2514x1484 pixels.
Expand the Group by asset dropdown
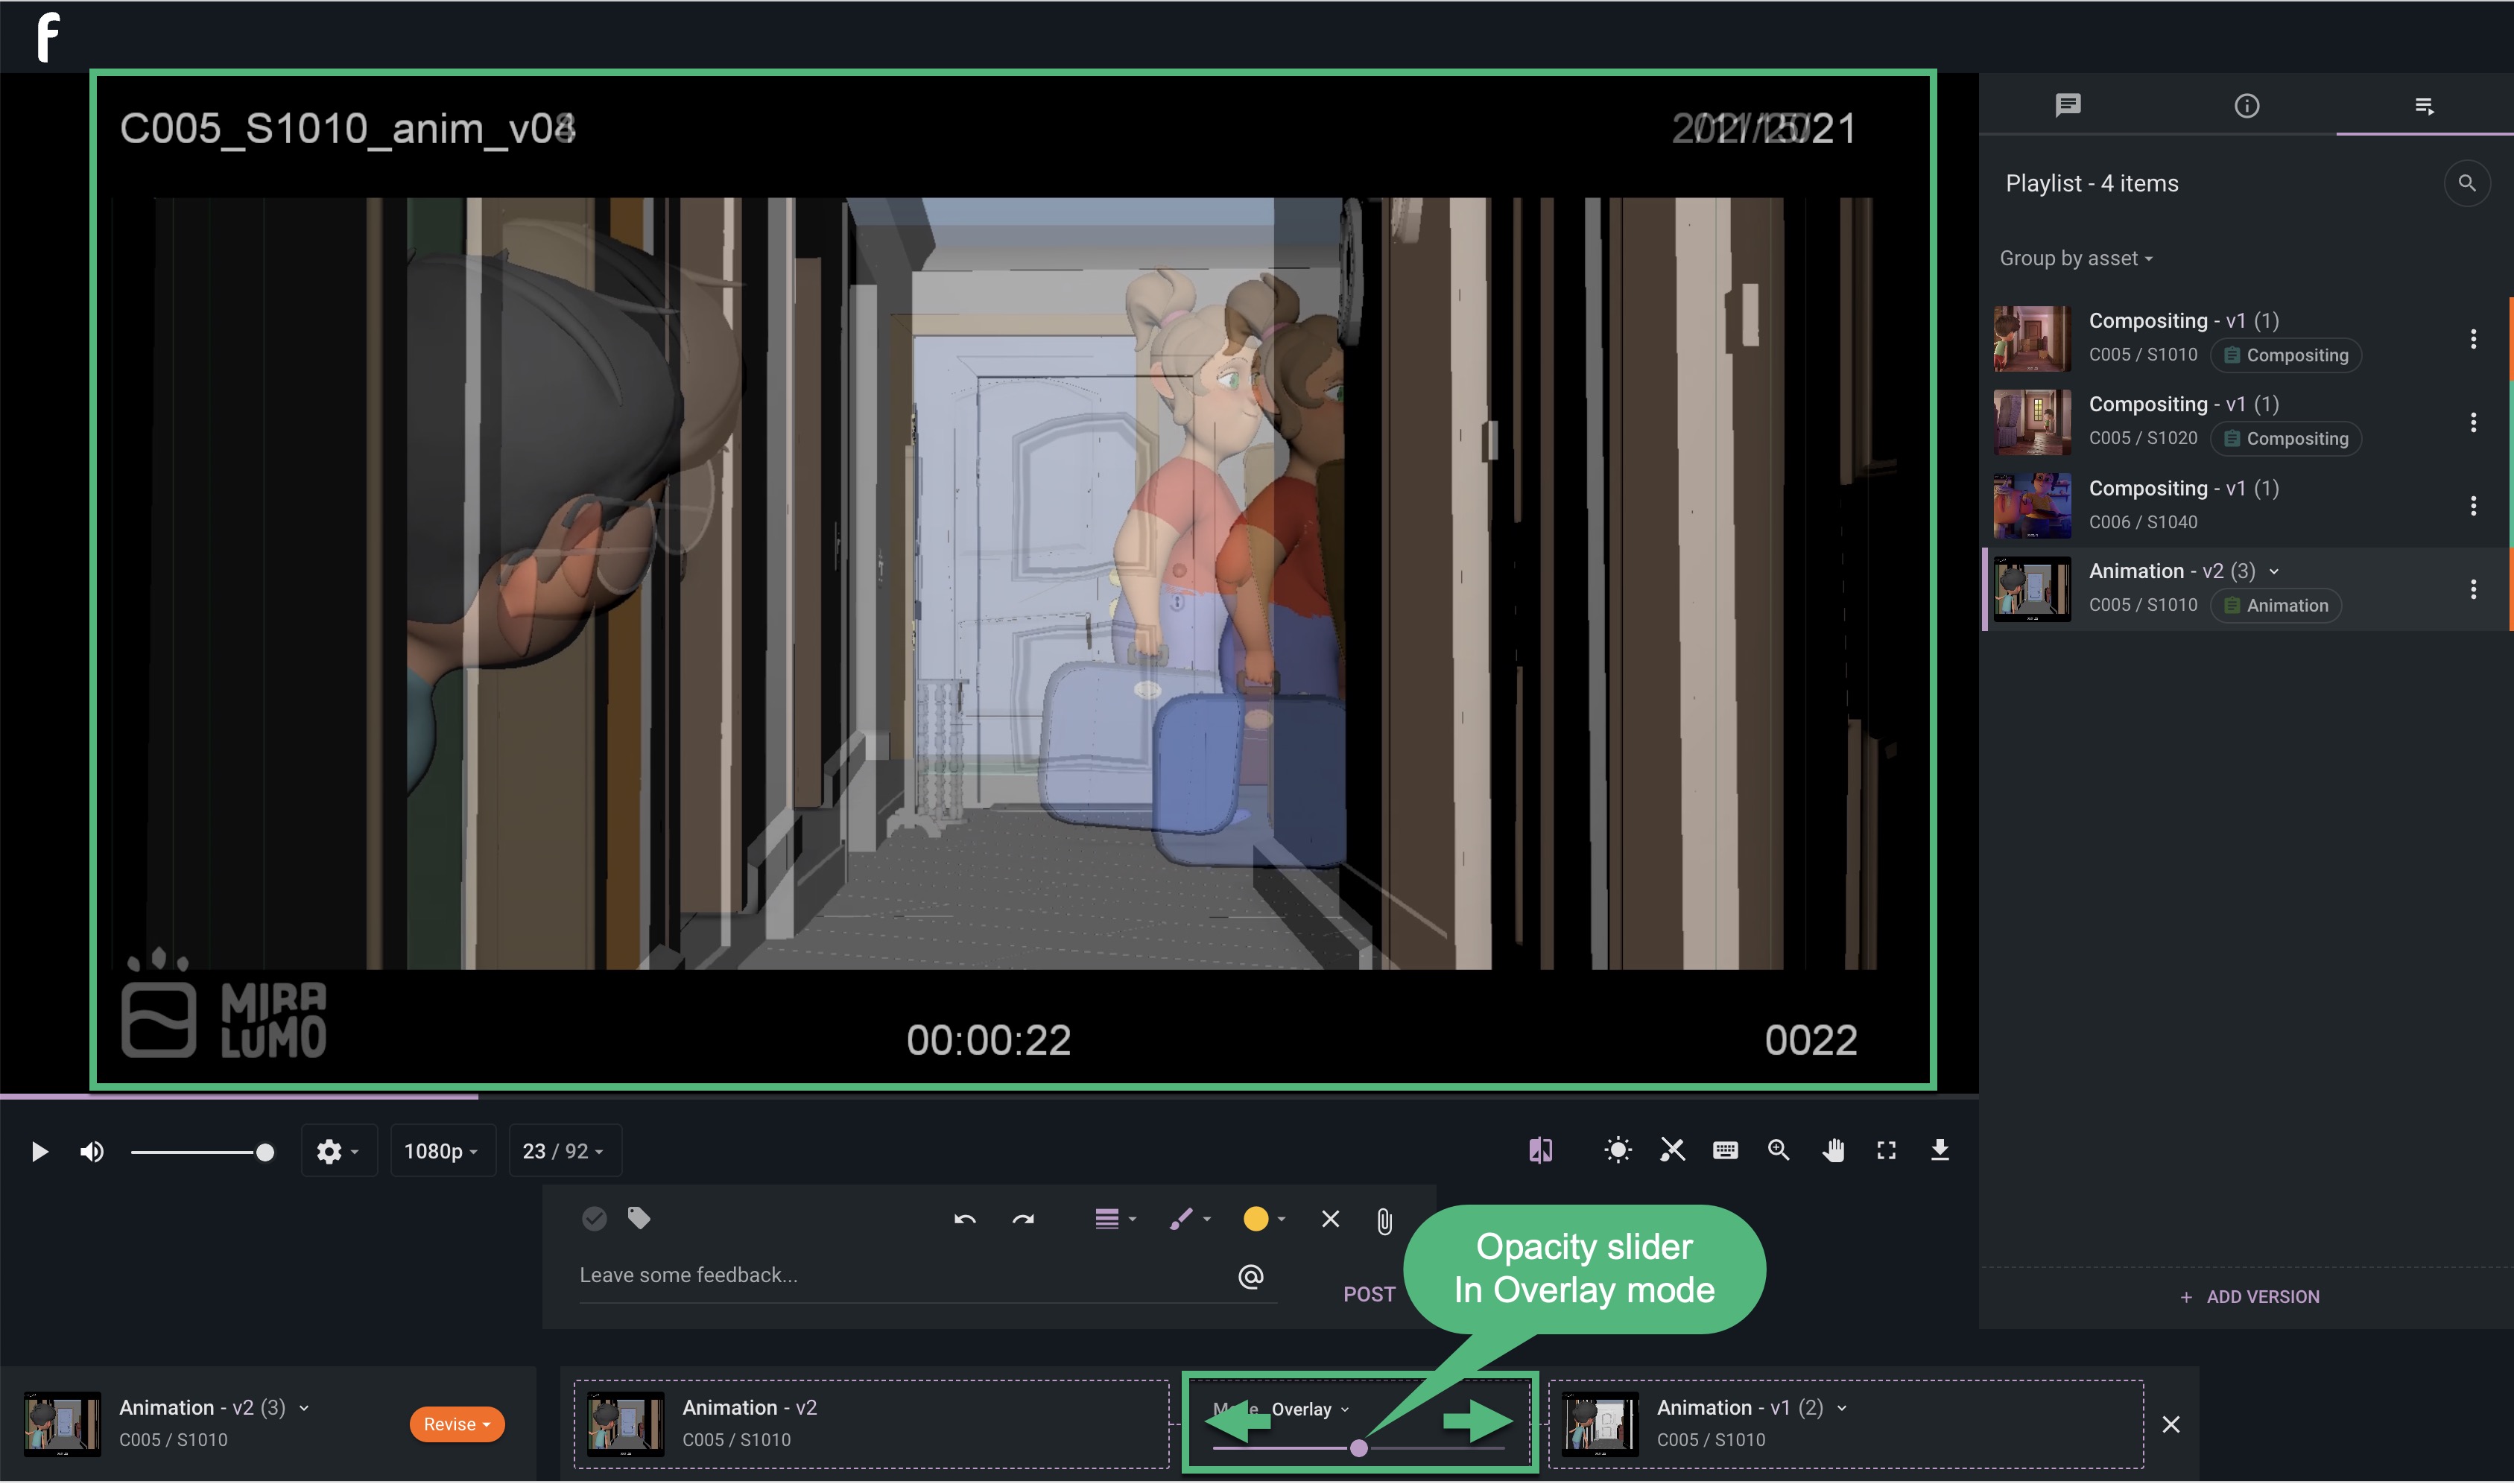2076,259
